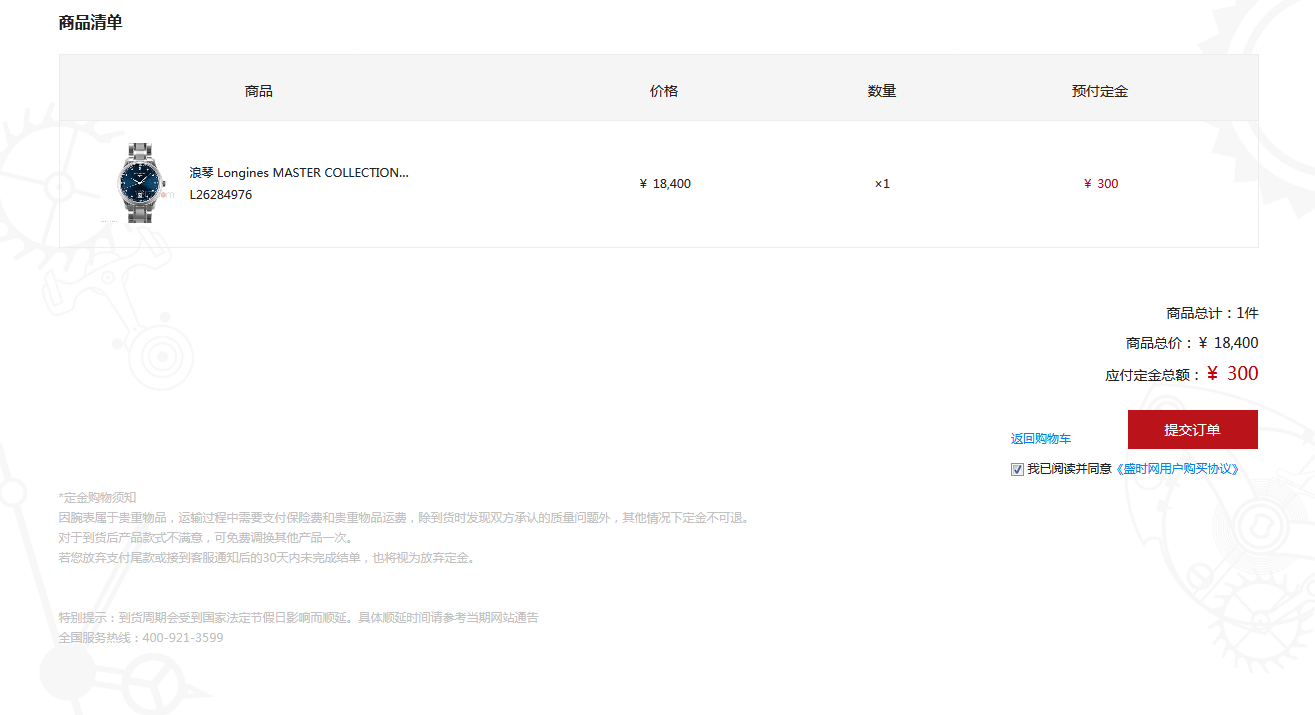Go back via the 返回购物车 link
This screenshot has height=715, width=1315.
1040,439
